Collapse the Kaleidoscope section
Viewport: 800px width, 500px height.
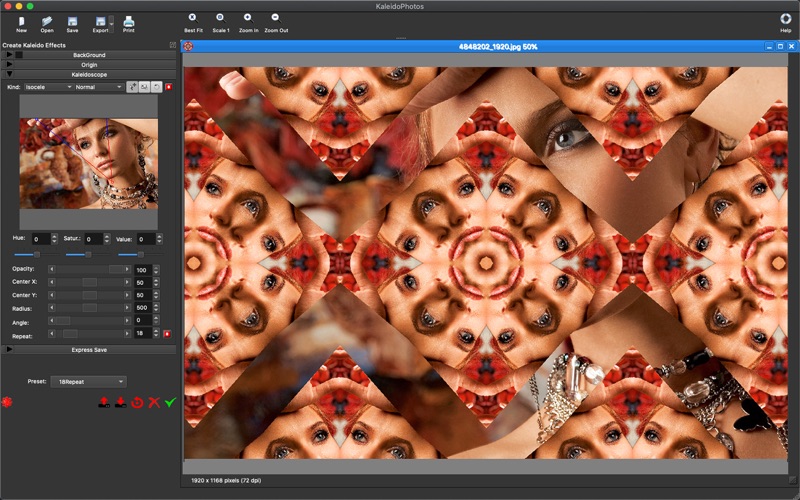point(9,74)
